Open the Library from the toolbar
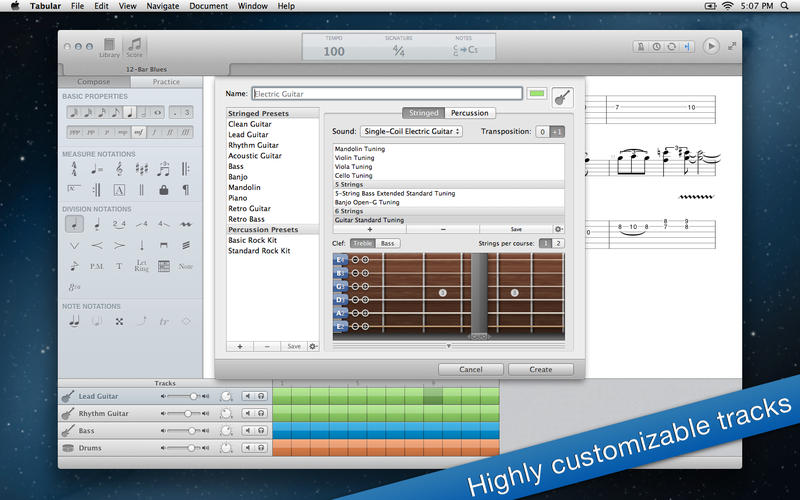The height and width of the screenshot is (500, 800). tap(108, 47)
